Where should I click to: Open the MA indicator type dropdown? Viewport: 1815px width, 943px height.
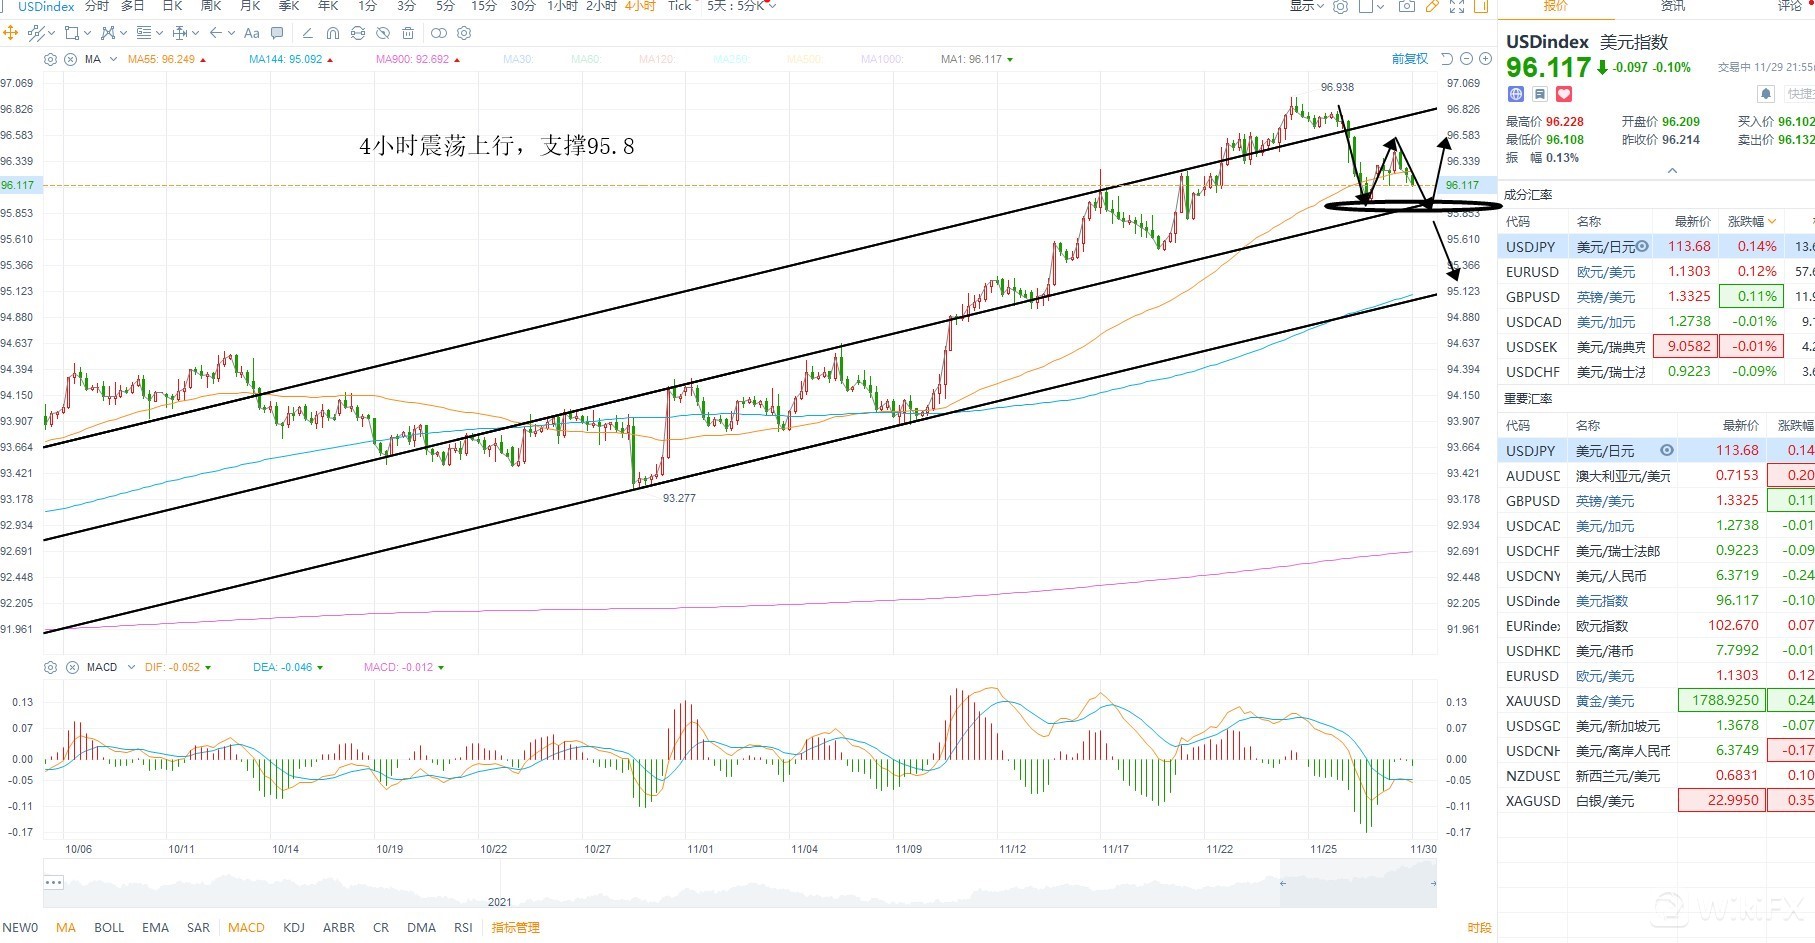tap(113, 59)
